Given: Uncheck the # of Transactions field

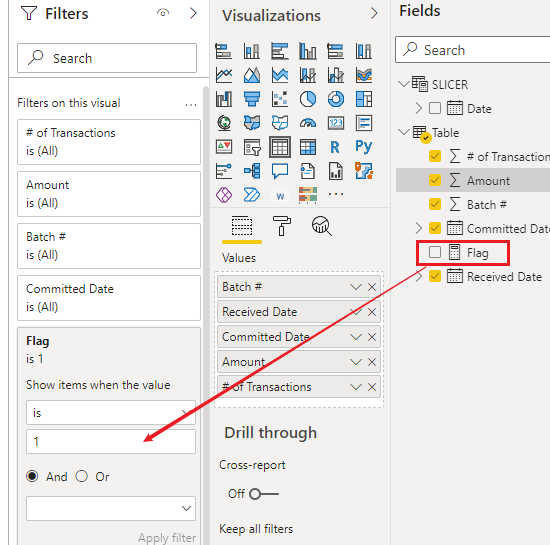Looking at the screenshot, I should point(435,156).
